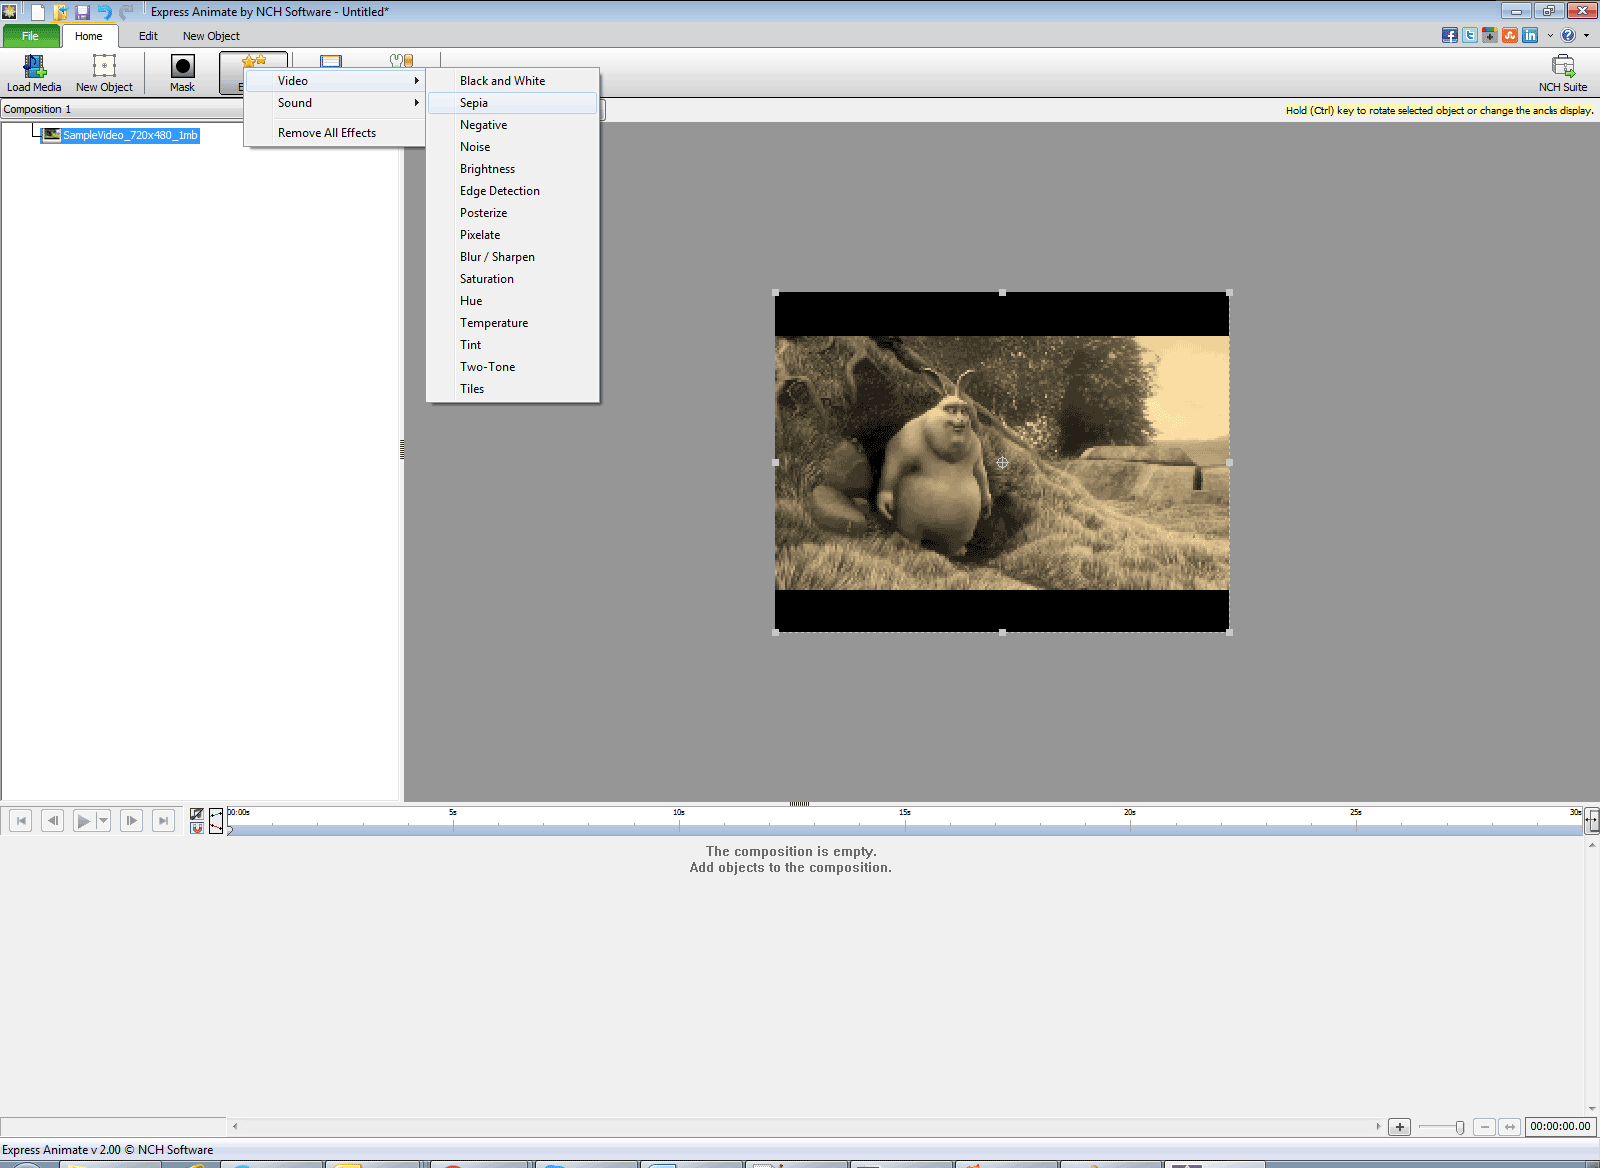The width and height of the screenshot is (1601, 1168).
Task: Select the Brightness effect
Action: [513, 169]
